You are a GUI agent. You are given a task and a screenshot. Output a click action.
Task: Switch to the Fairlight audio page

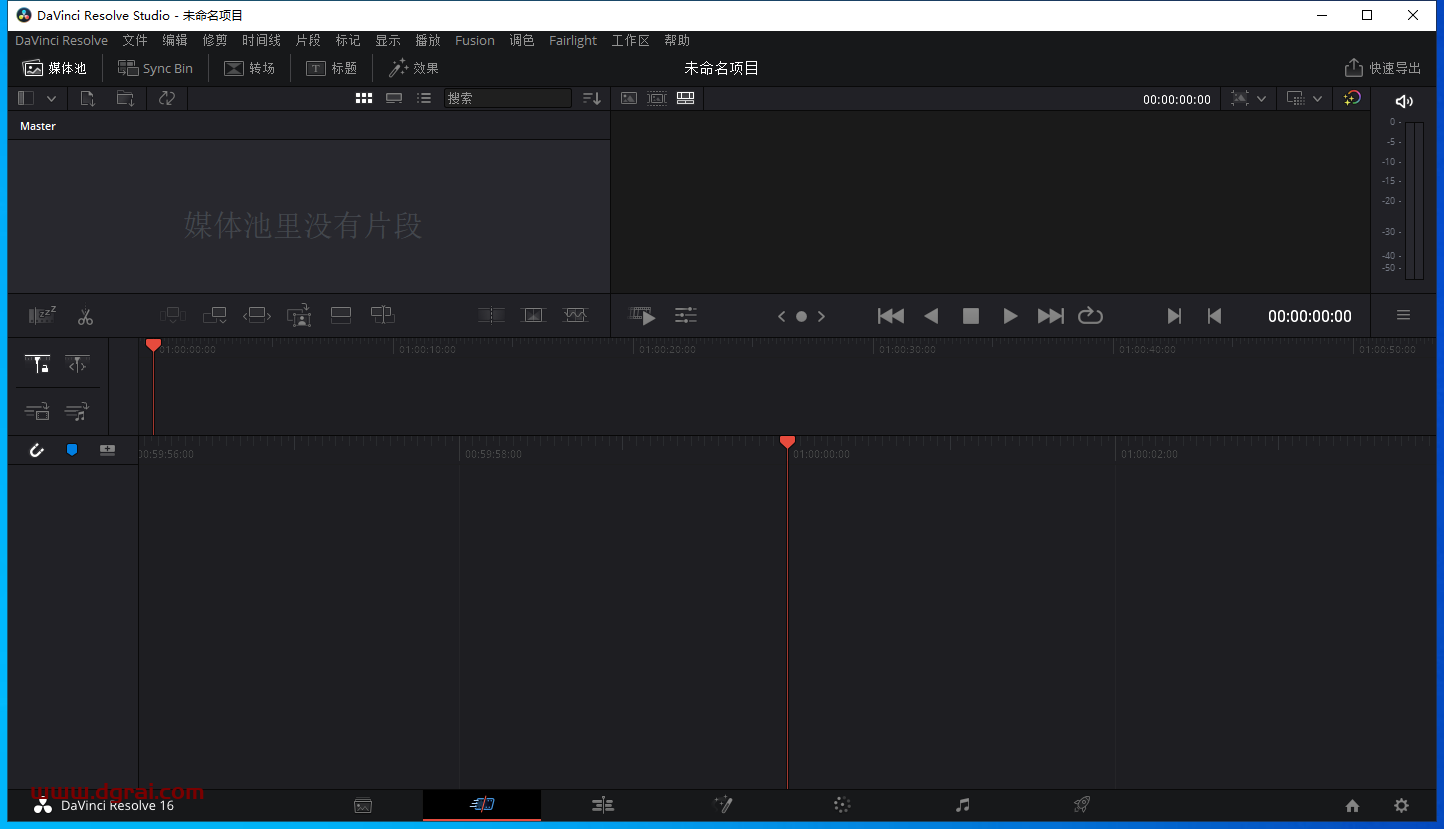962,805
